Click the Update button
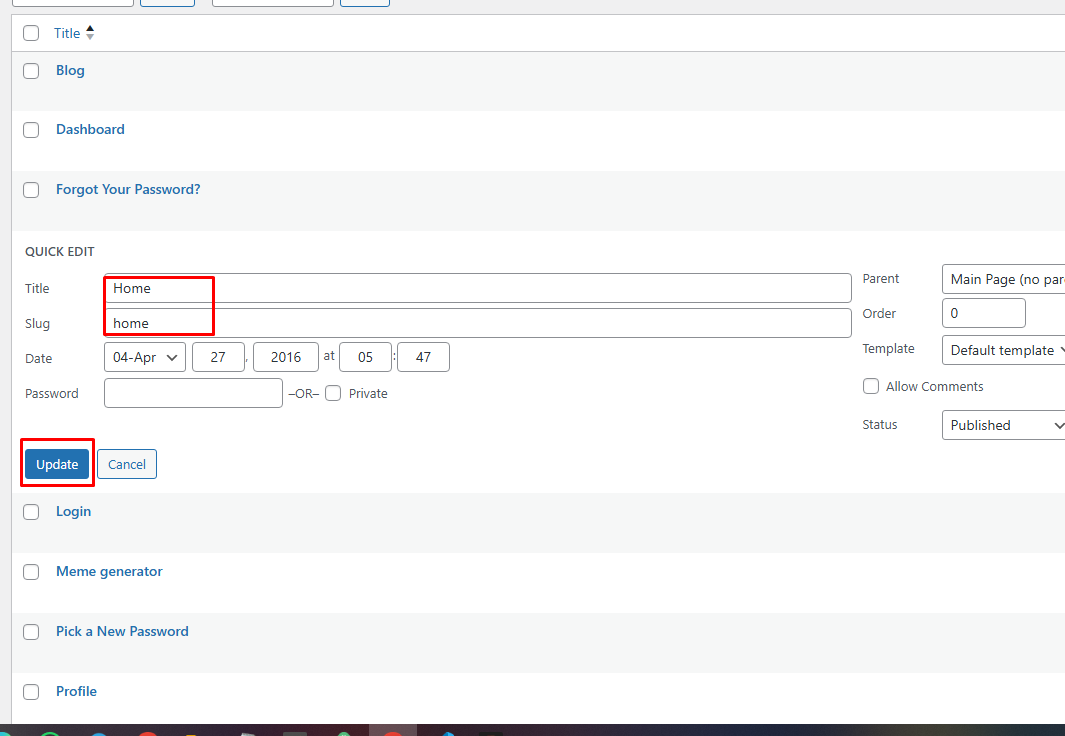 57,464
